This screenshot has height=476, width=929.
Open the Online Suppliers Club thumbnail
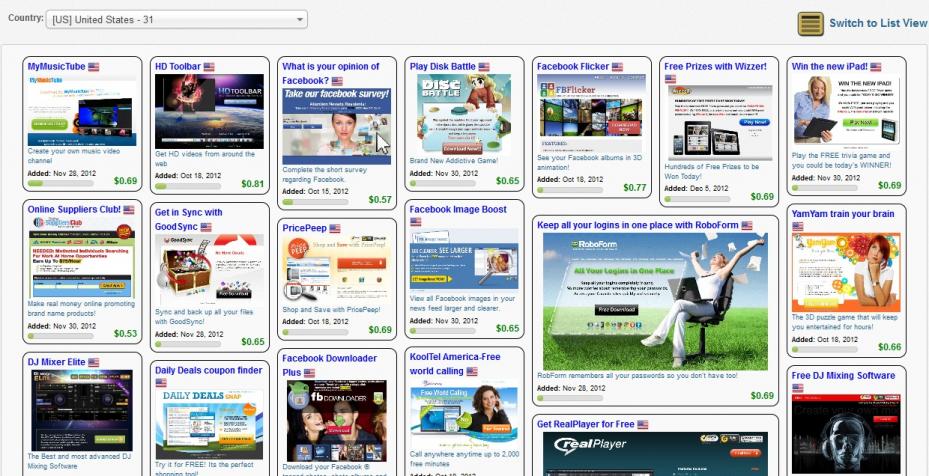tap(82, 257)
